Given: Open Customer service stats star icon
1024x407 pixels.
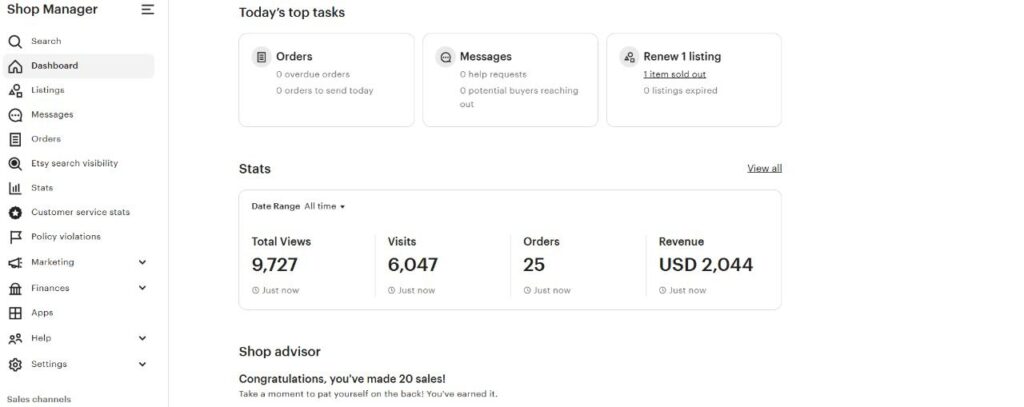Looking at the screenshot, I should tap(15, 213).
